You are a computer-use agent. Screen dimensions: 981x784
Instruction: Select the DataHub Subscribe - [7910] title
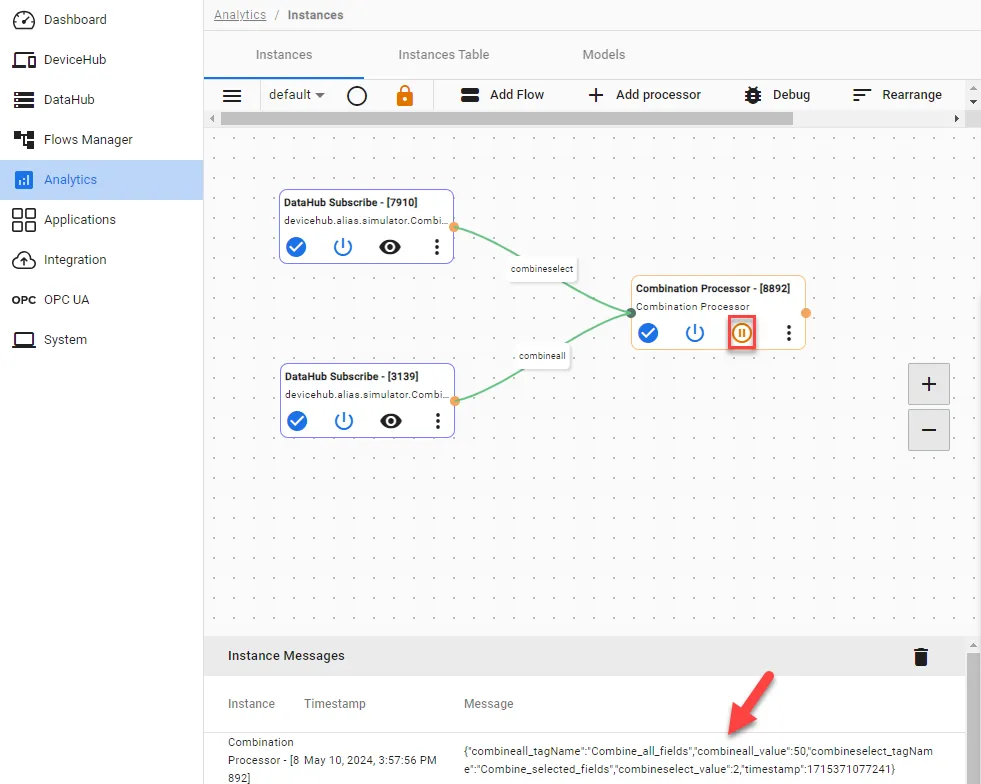click(x=350, y=203)
